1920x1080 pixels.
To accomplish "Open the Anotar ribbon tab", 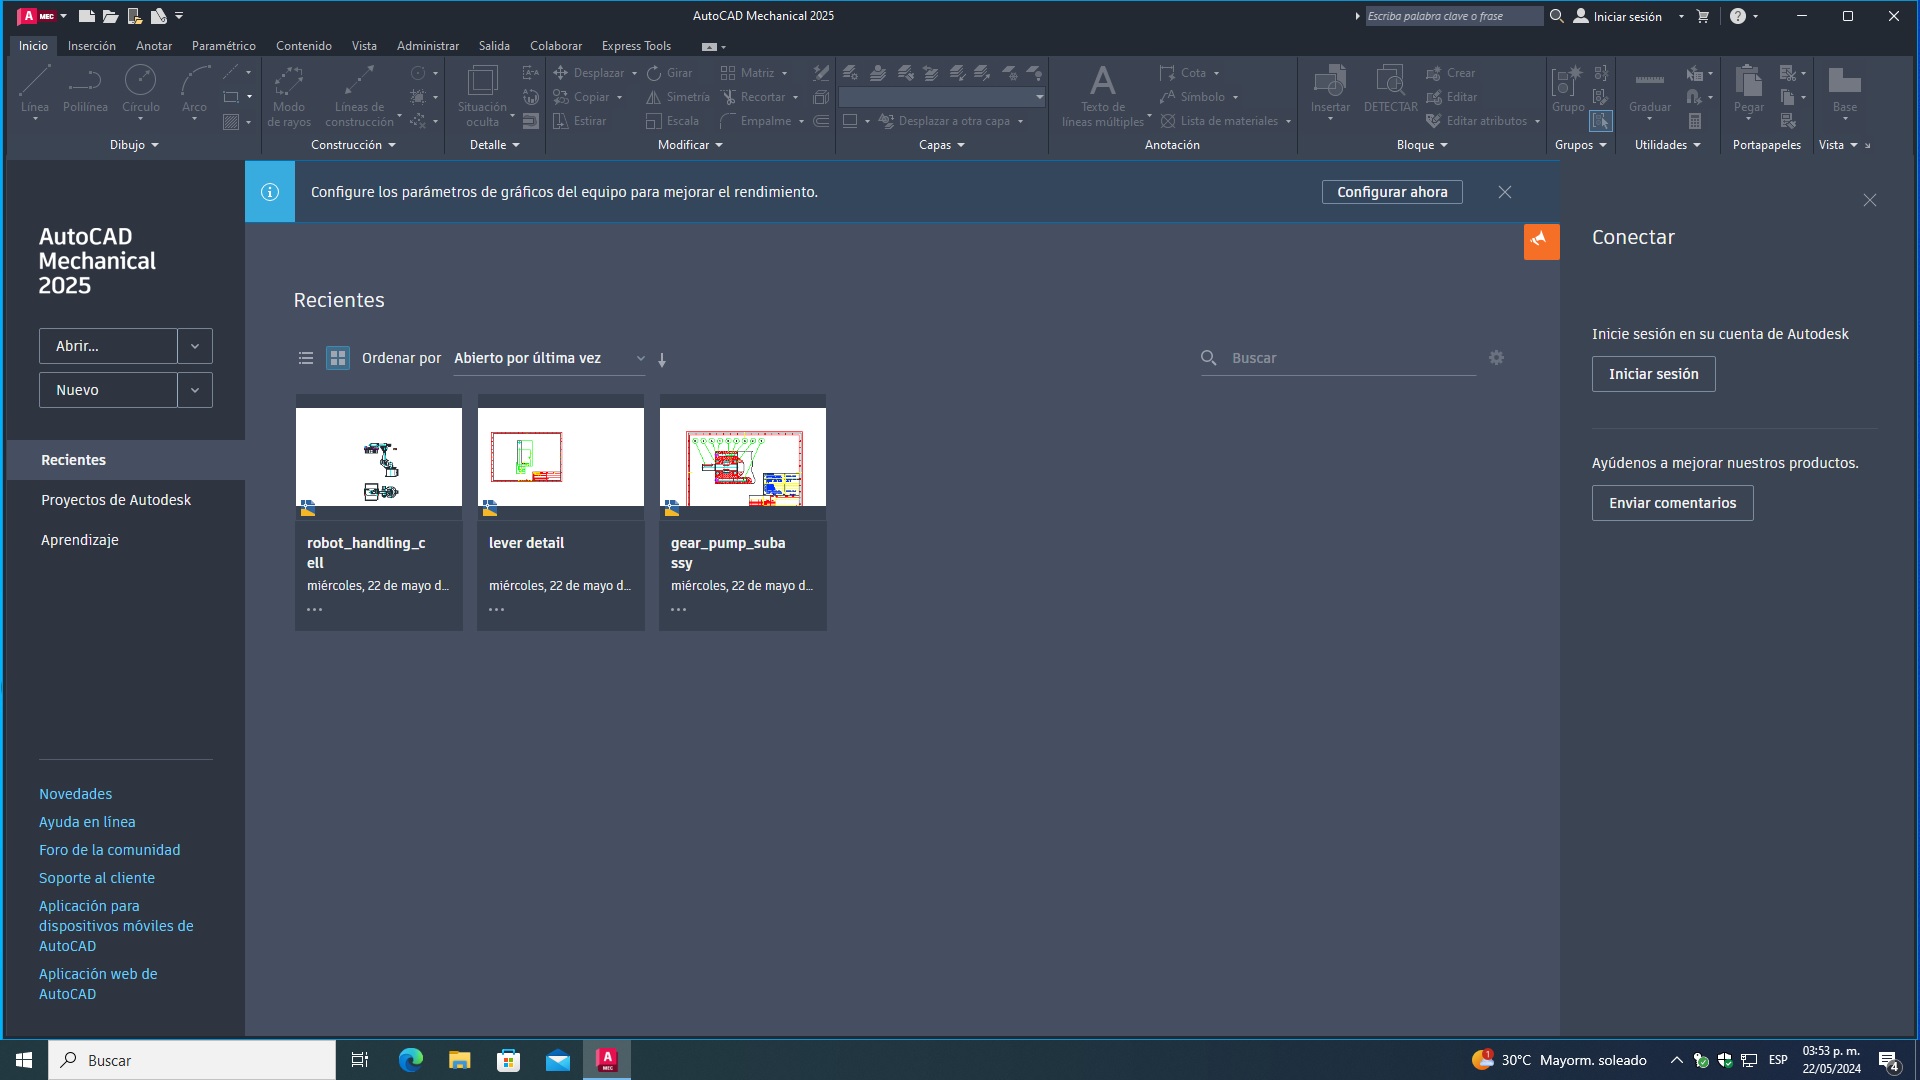I will click(x=154, y=46).
